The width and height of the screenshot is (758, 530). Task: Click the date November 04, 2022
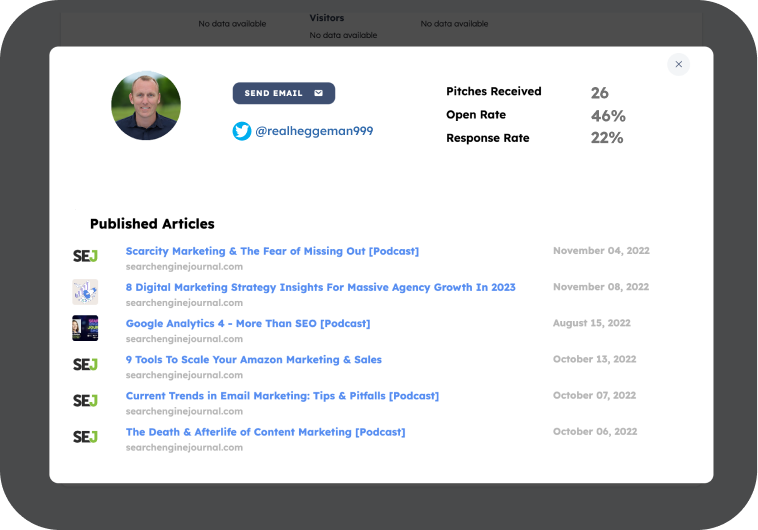tap(601, 250)
